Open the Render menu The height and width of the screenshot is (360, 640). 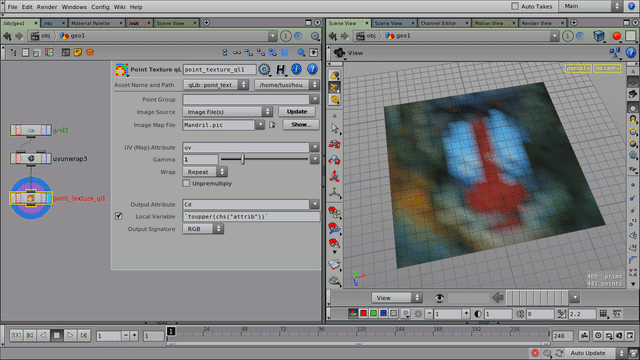(x=47, y=7)
